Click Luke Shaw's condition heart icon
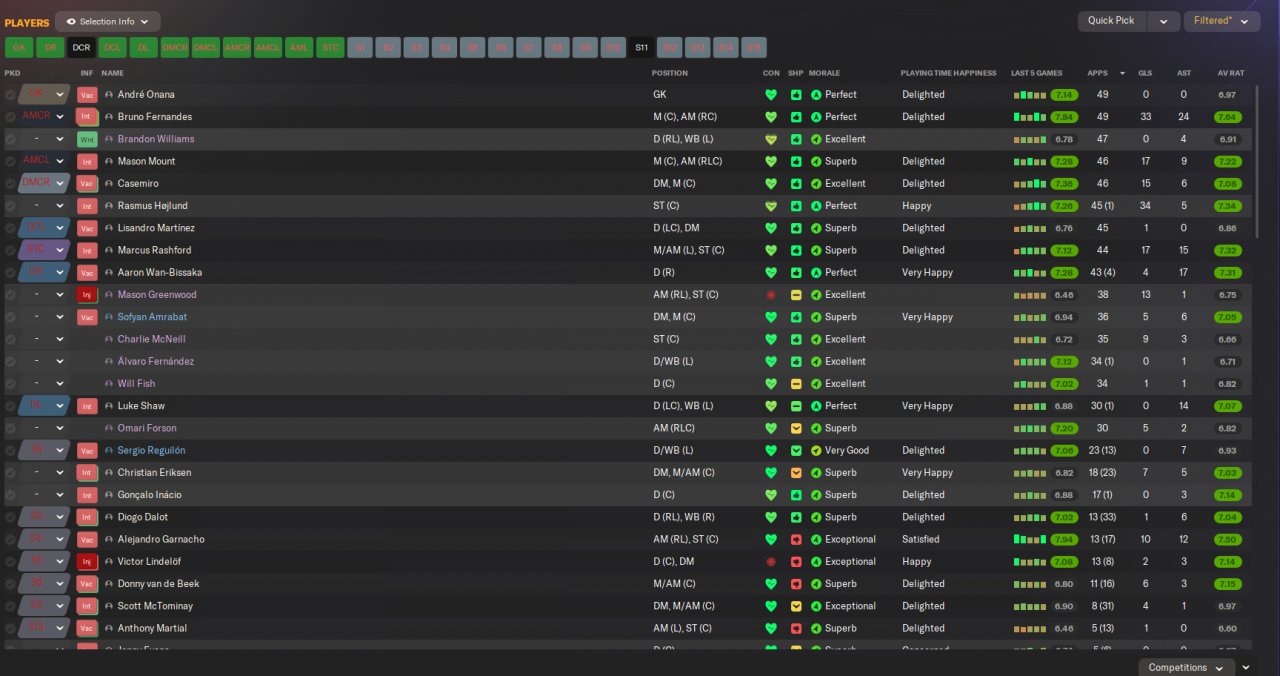This screenshot has width=1280, height=676. click(x=770, y=406)
